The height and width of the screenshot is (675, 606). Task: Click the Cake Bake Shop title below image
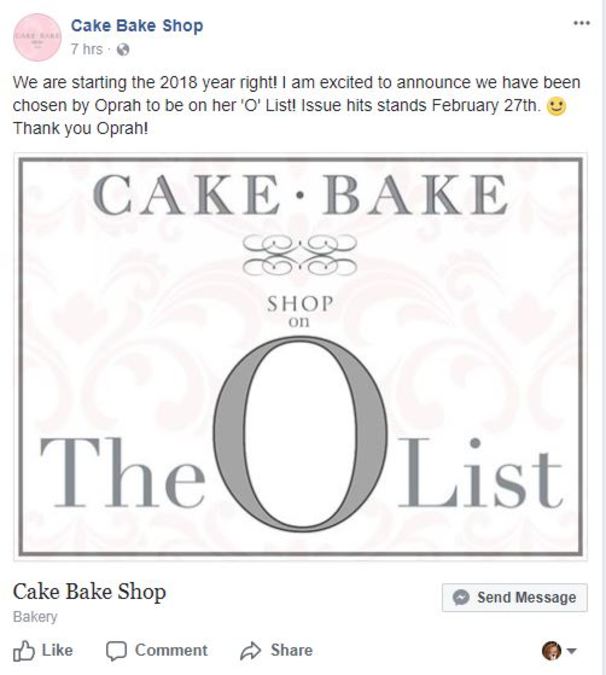coord(89,590)
